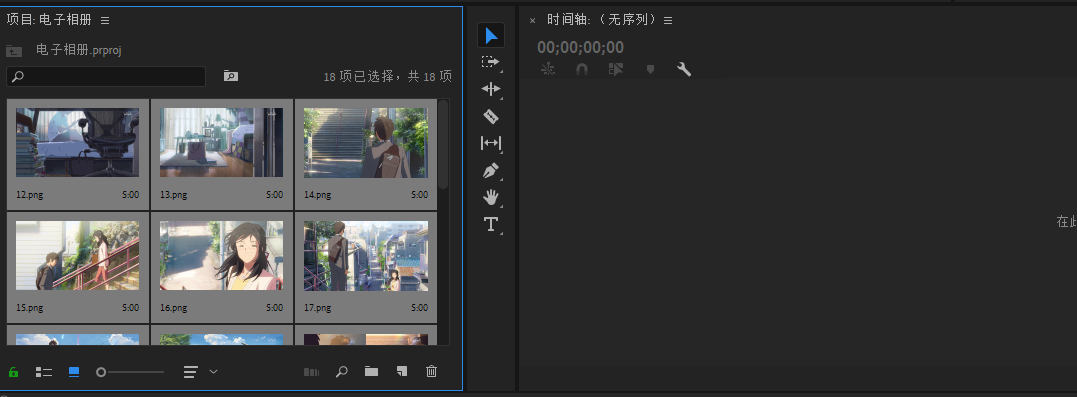The height and width of the screenshot is (397, 1077).
Task: Select the Hand tool
Action: [x=490, y=198]
